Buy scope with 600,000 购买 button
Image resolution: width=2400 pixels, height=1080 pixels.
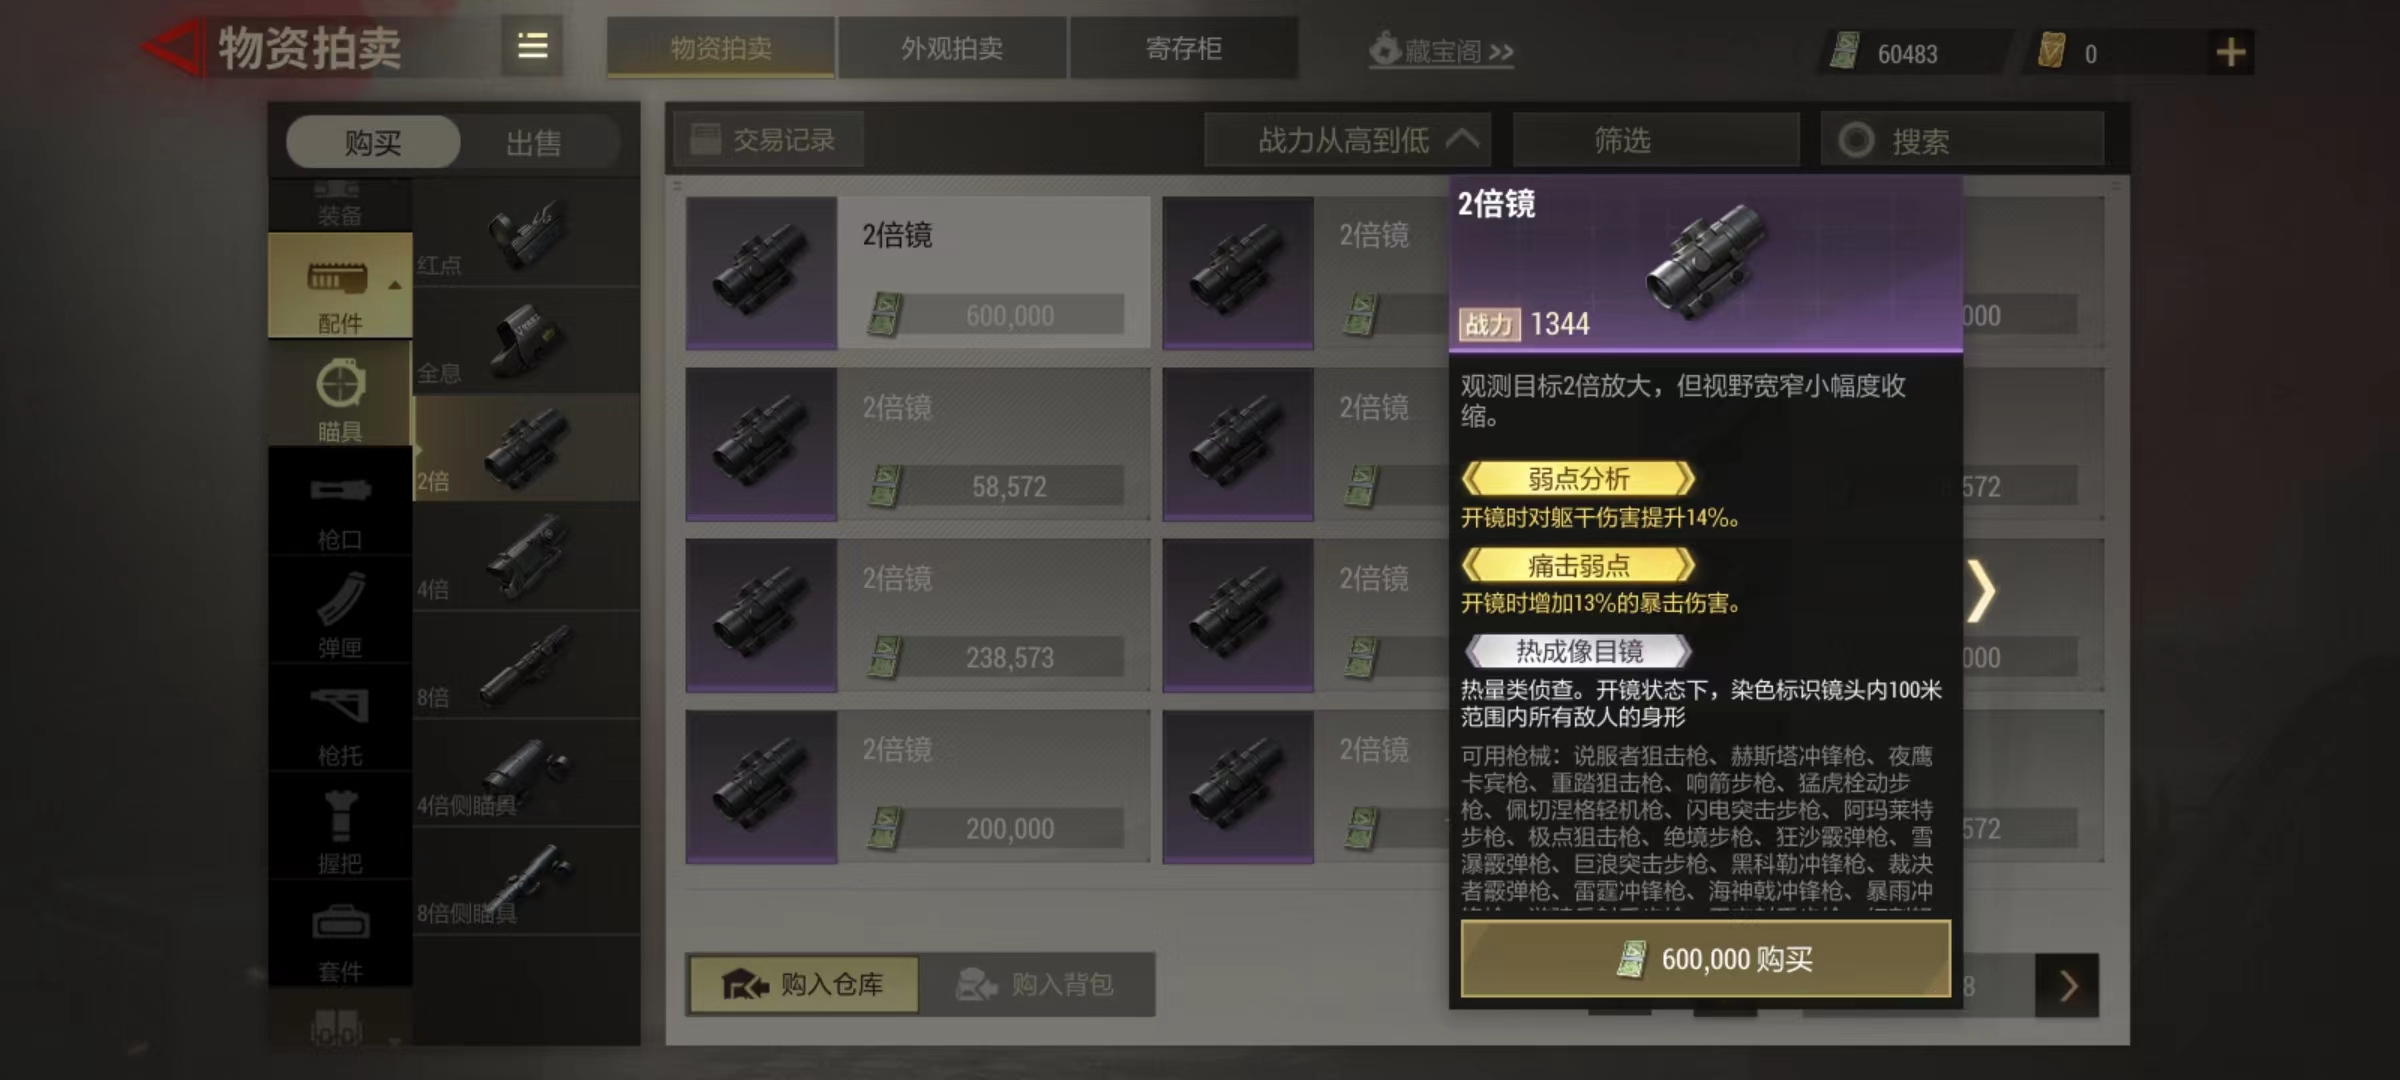1706,959
